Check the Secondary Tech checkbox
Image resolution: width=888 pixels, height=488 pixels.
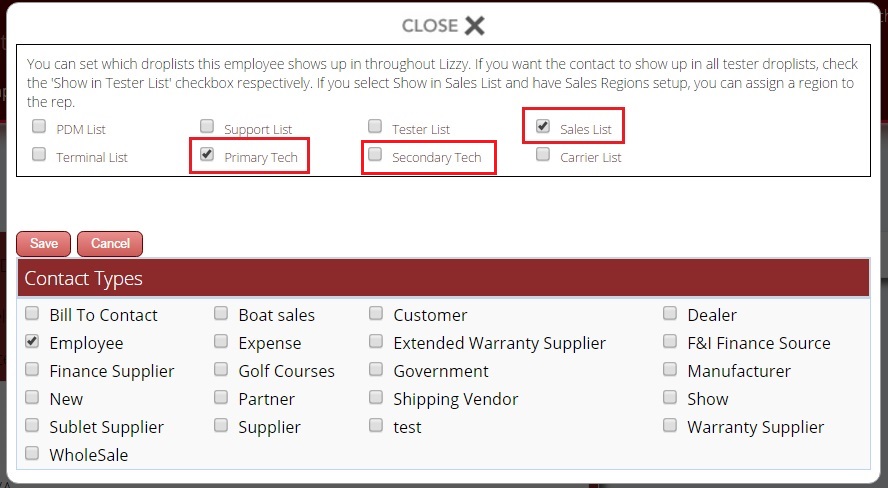375,155
